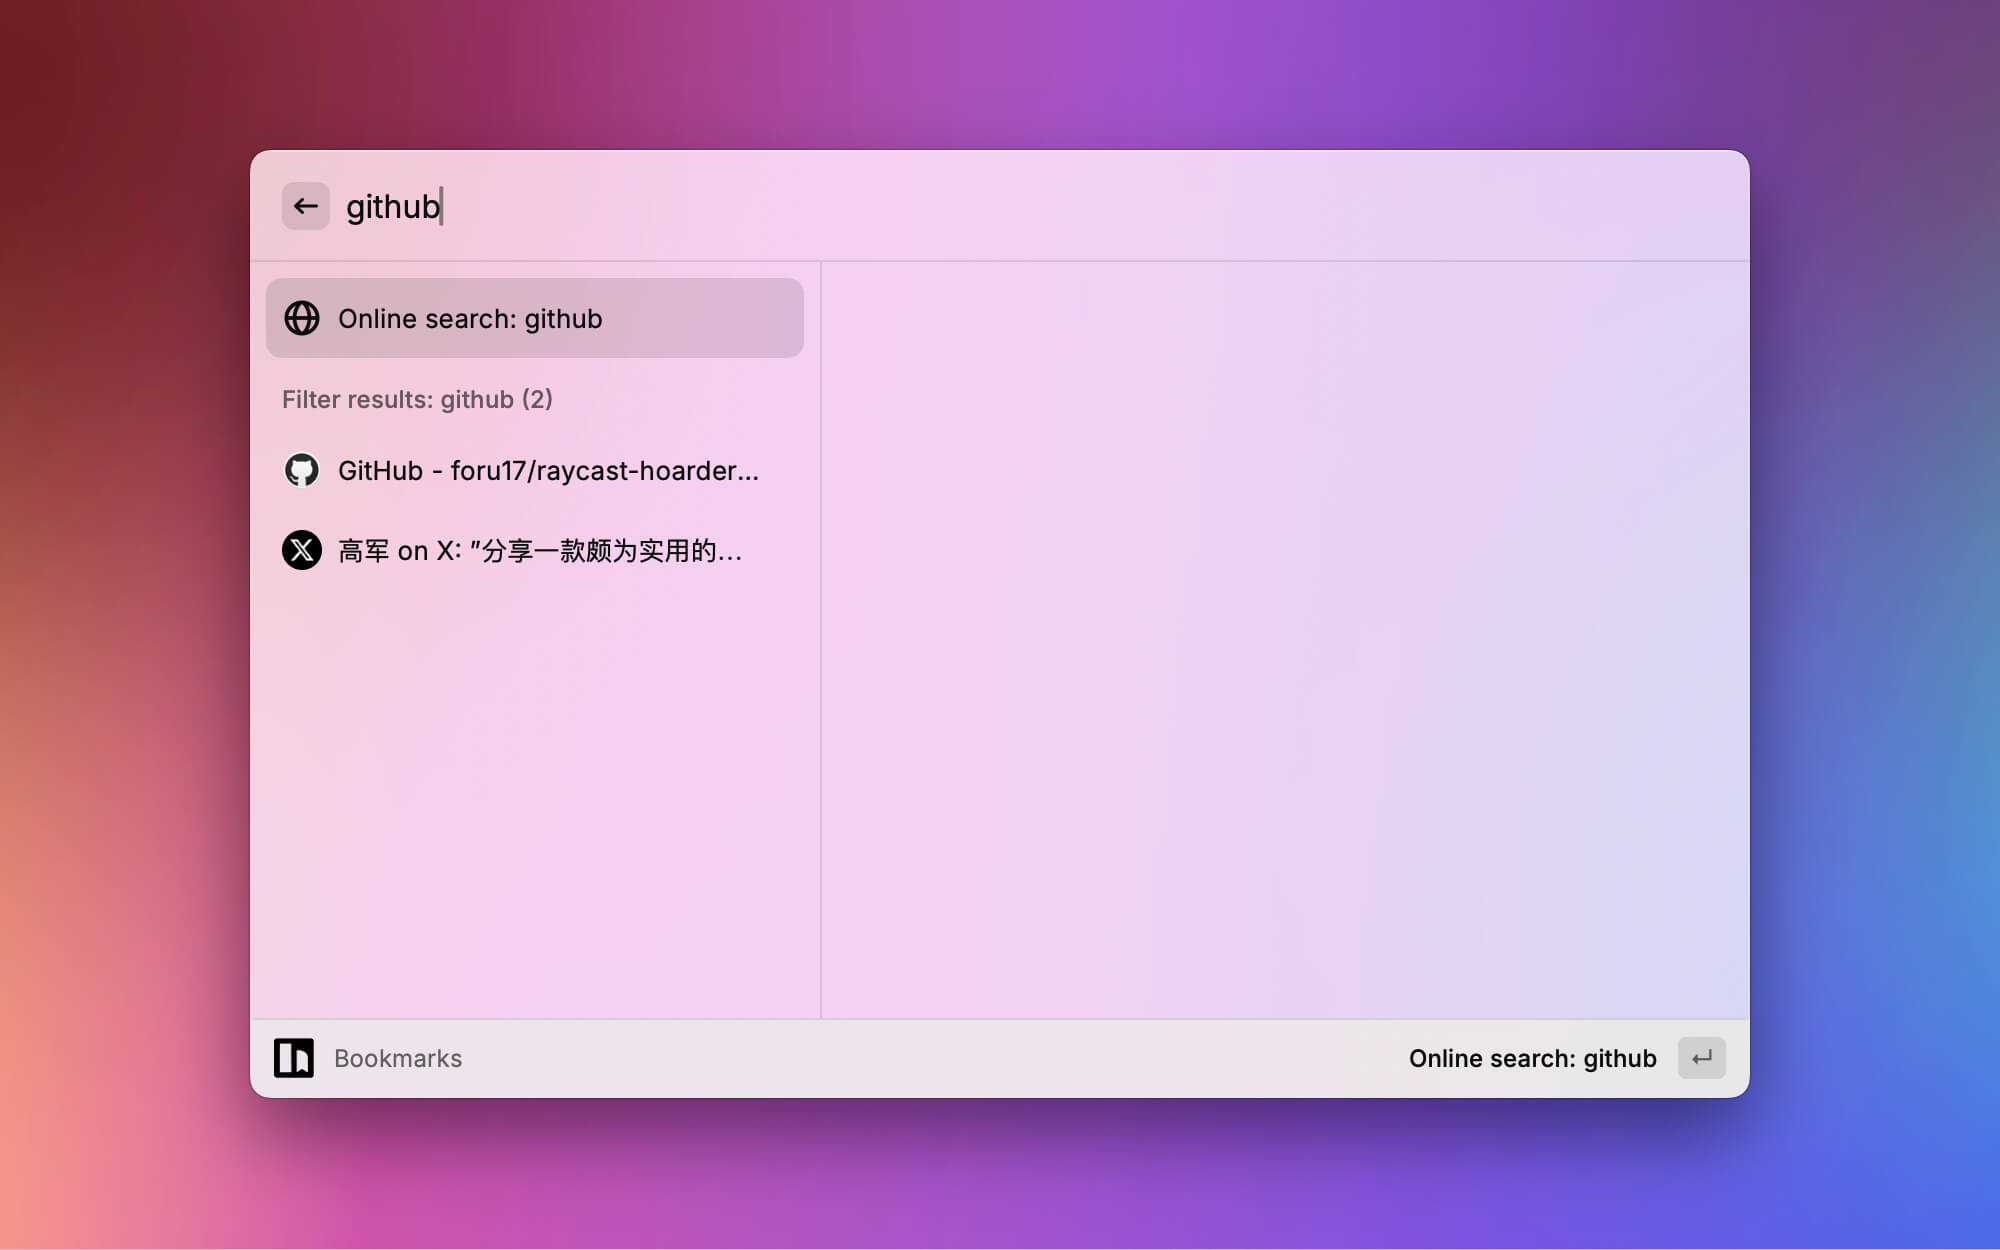Click the Bookmarks extension icon in footer
Viewport: 2000px width, 1250px height.
click(293, 1058)
